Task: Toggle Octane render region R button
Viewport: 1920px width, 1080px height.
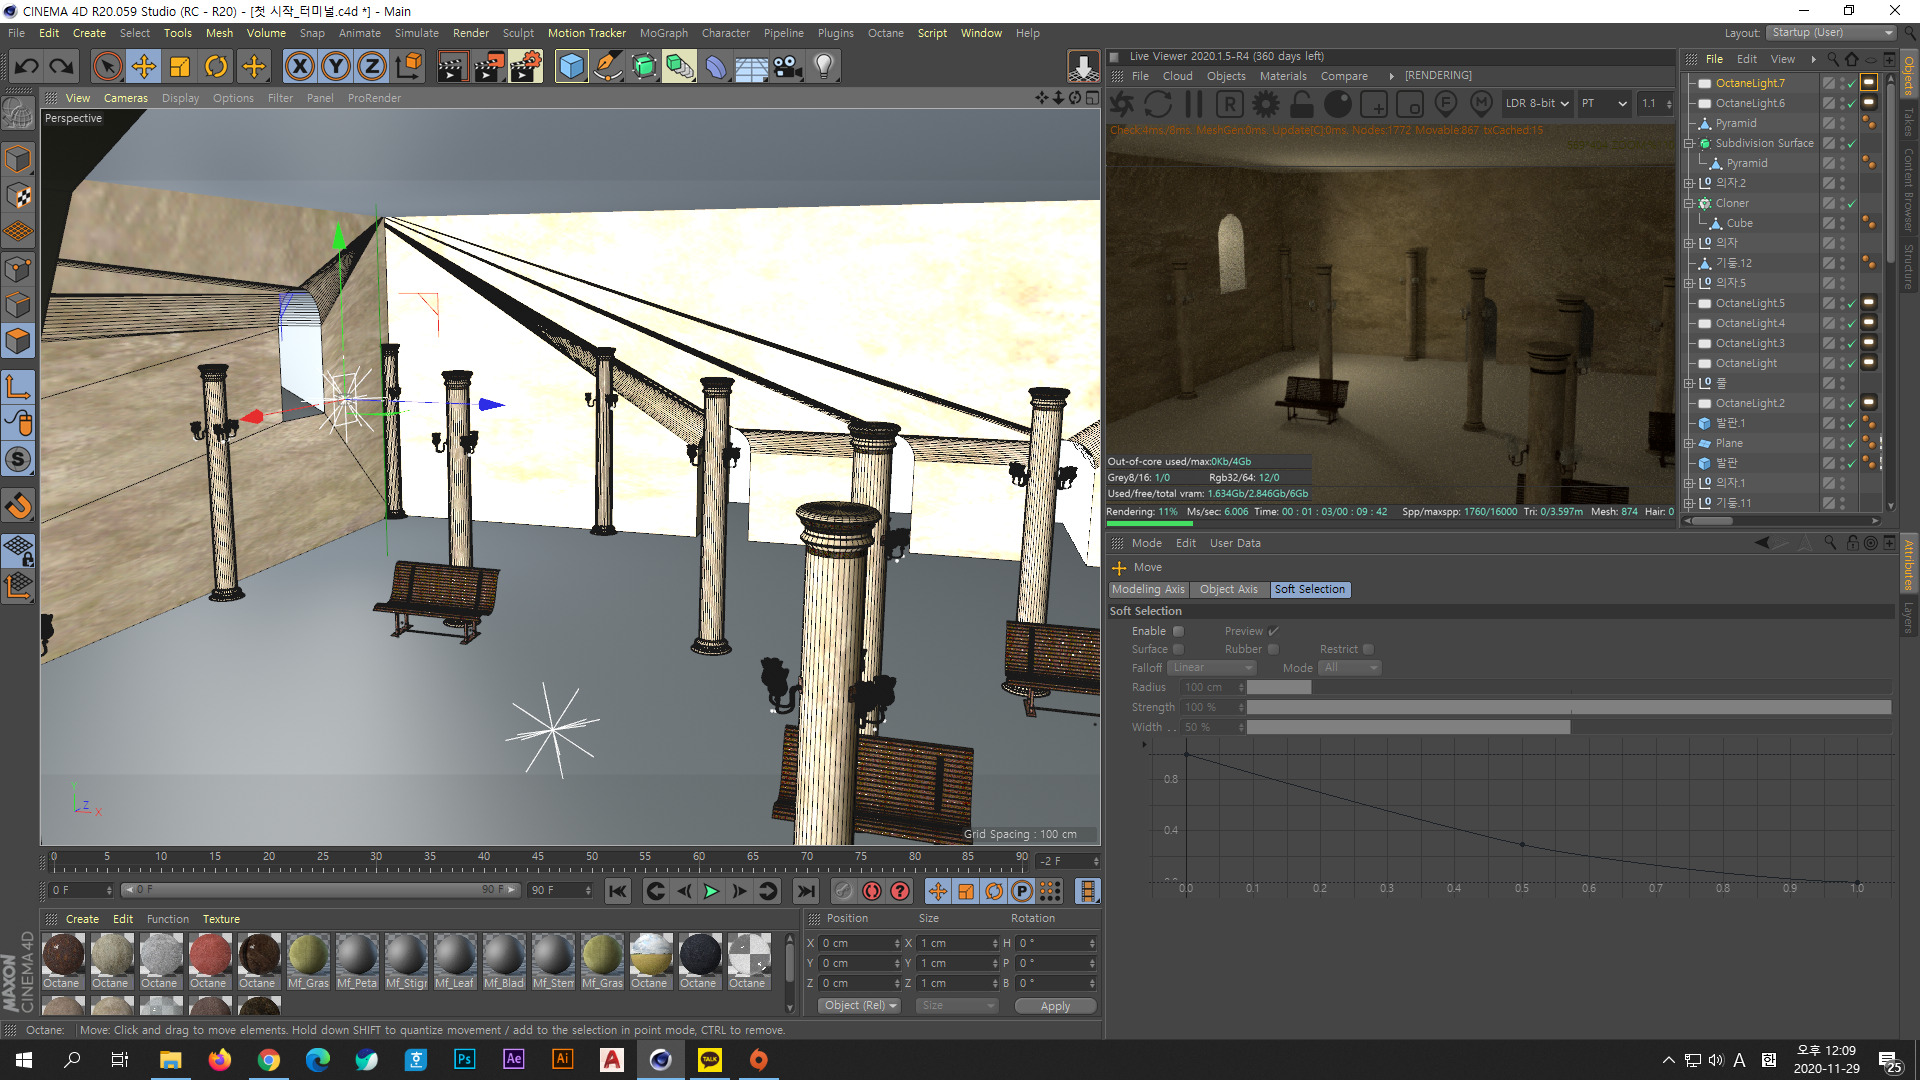Action: pyautogui.click(x=1230, y=104)
